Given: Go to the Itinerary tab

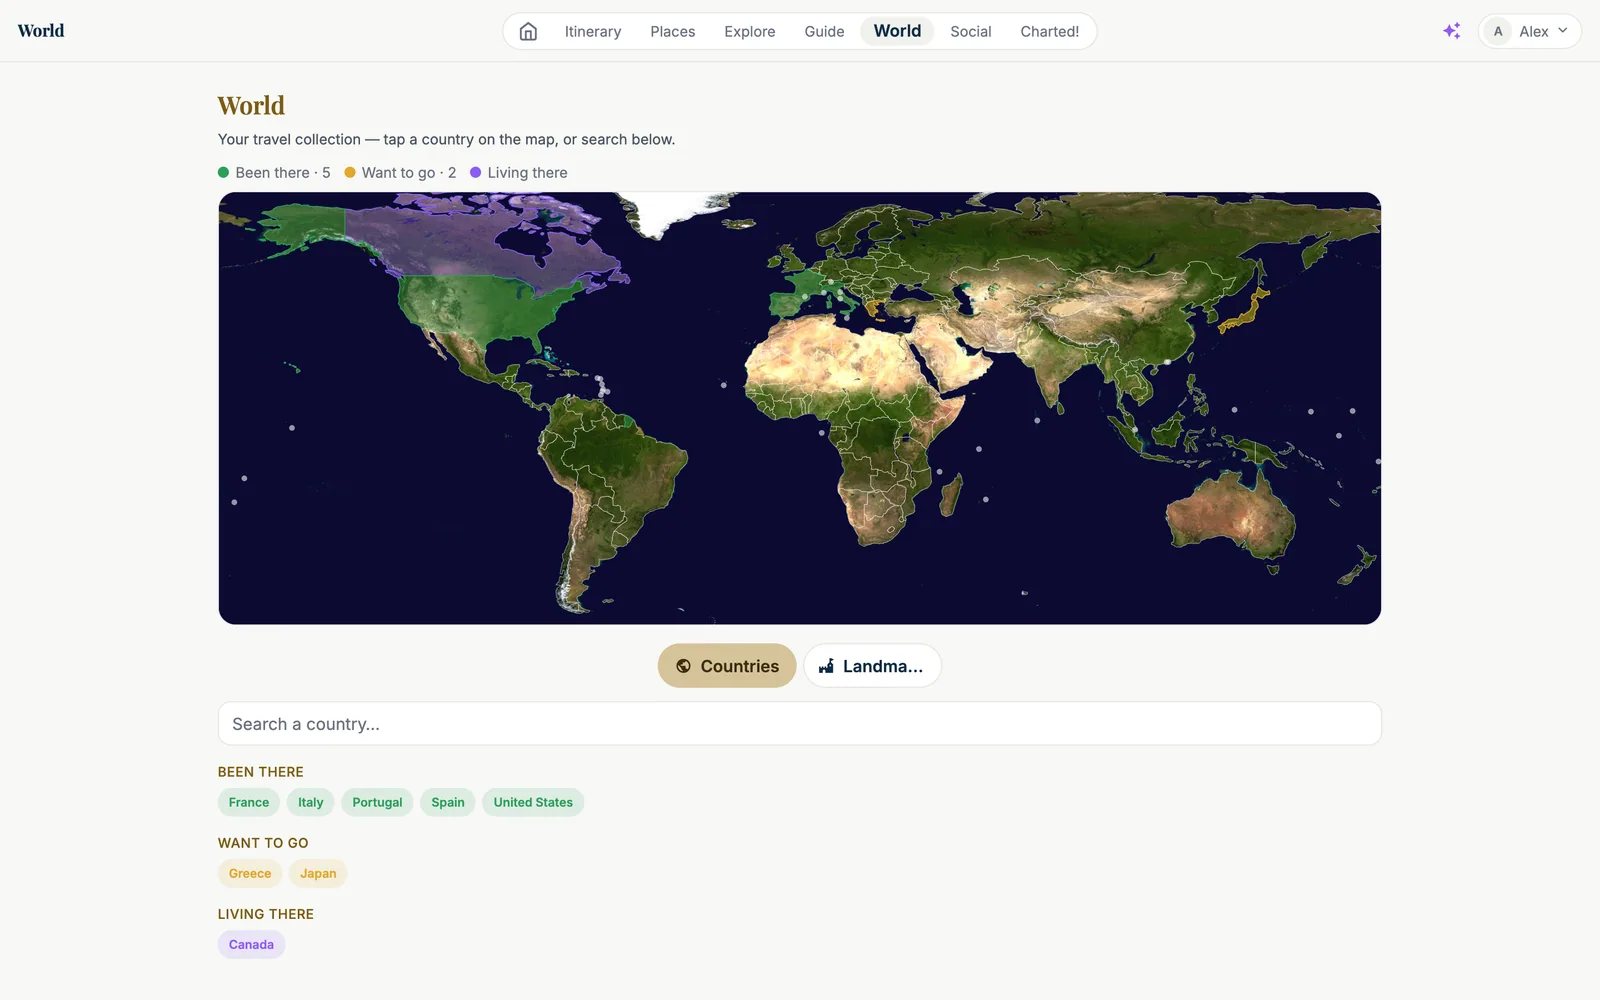Looking at the screenshot, I should coord(593,31).
